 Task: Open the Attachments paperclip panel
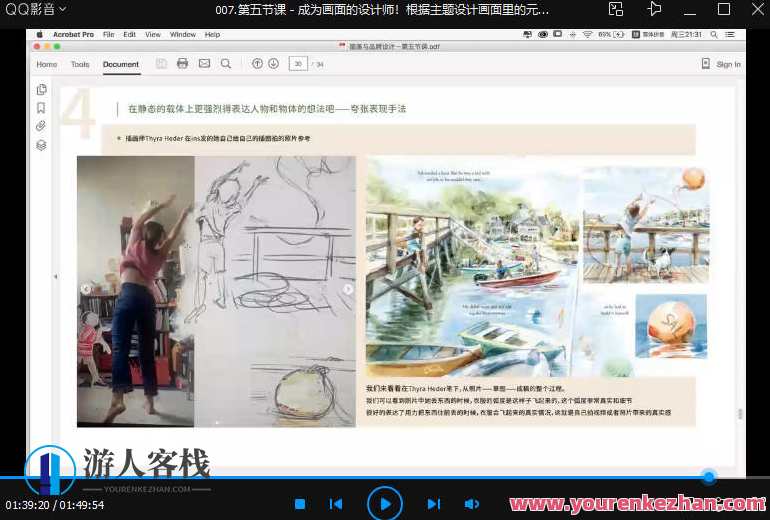[41, 126]
